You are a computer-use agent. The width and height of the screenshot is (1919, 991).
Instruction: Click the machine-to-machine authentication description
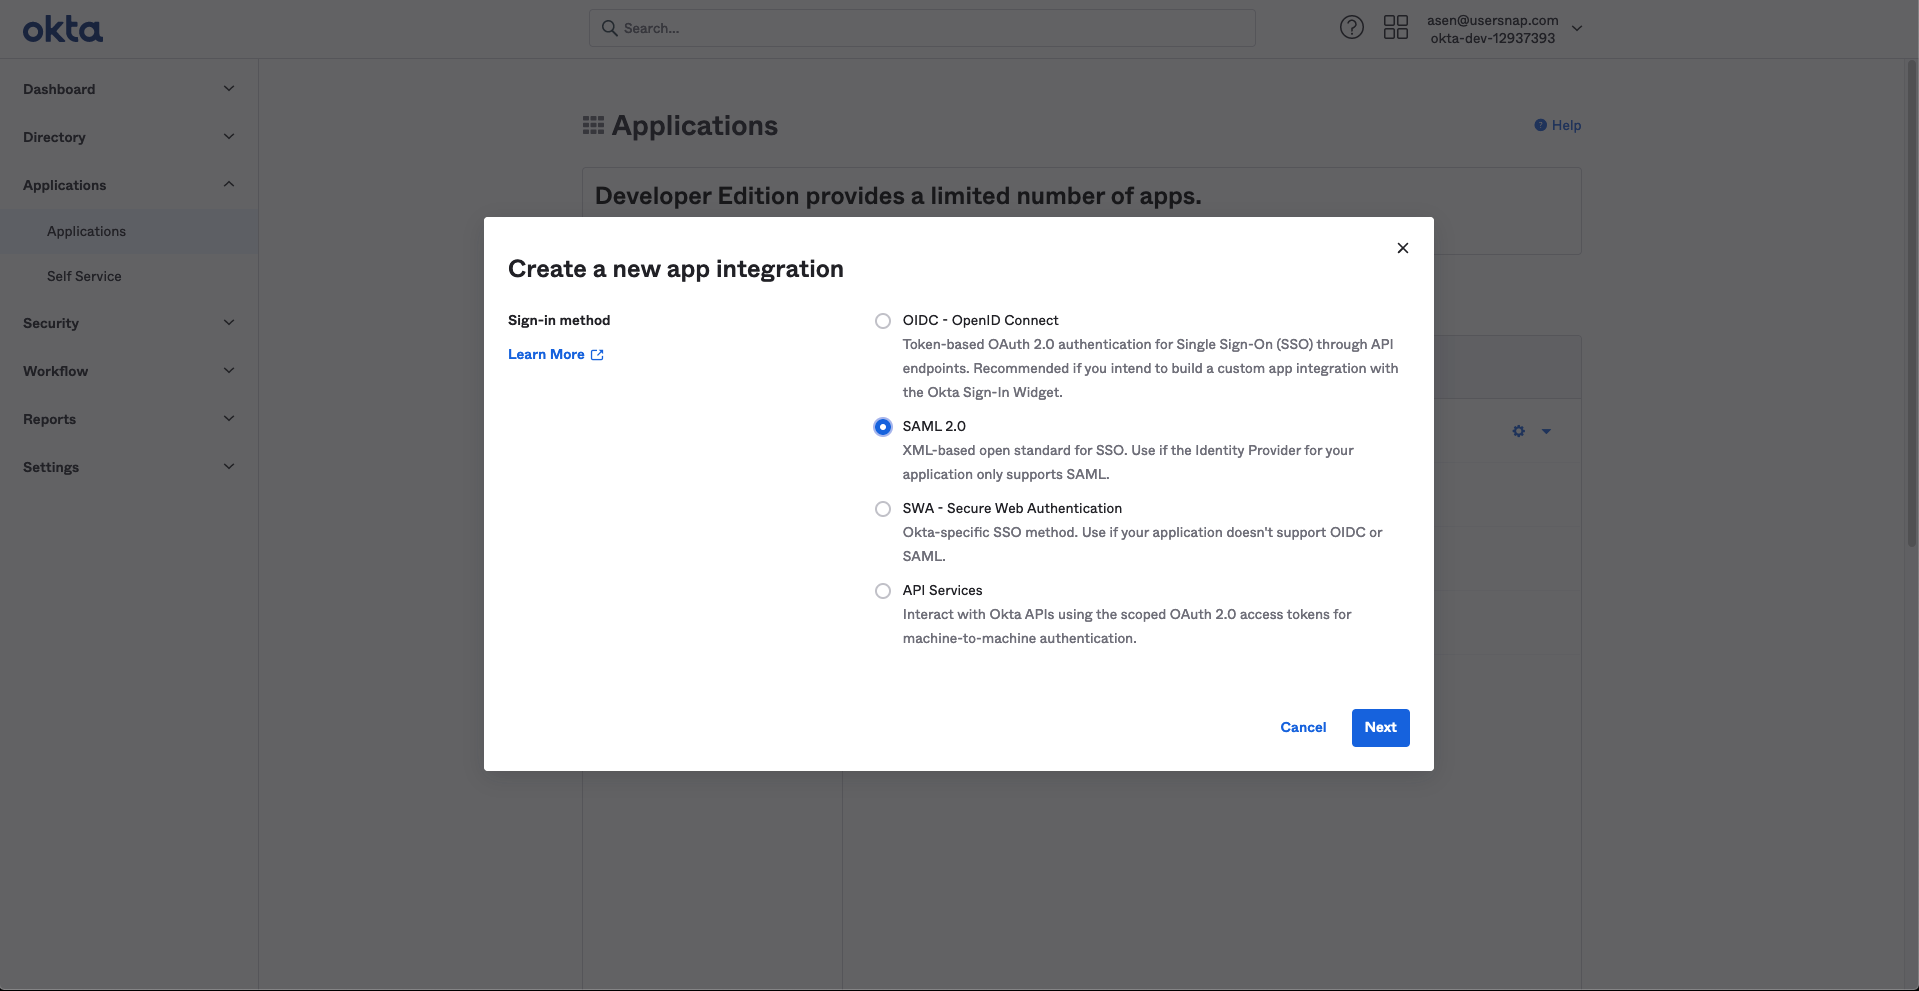(1127, 626)
